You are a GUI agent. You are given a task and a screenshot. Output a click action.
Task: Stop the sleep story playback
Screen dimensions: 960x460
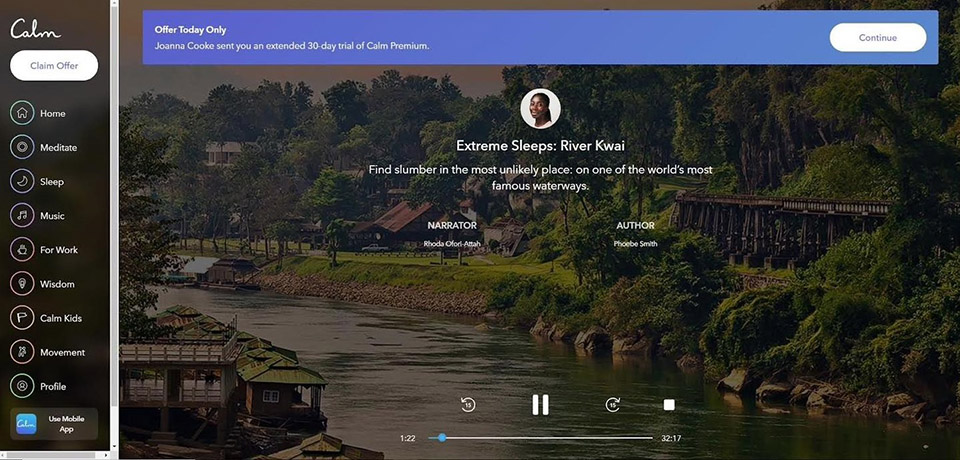(669, 405)
